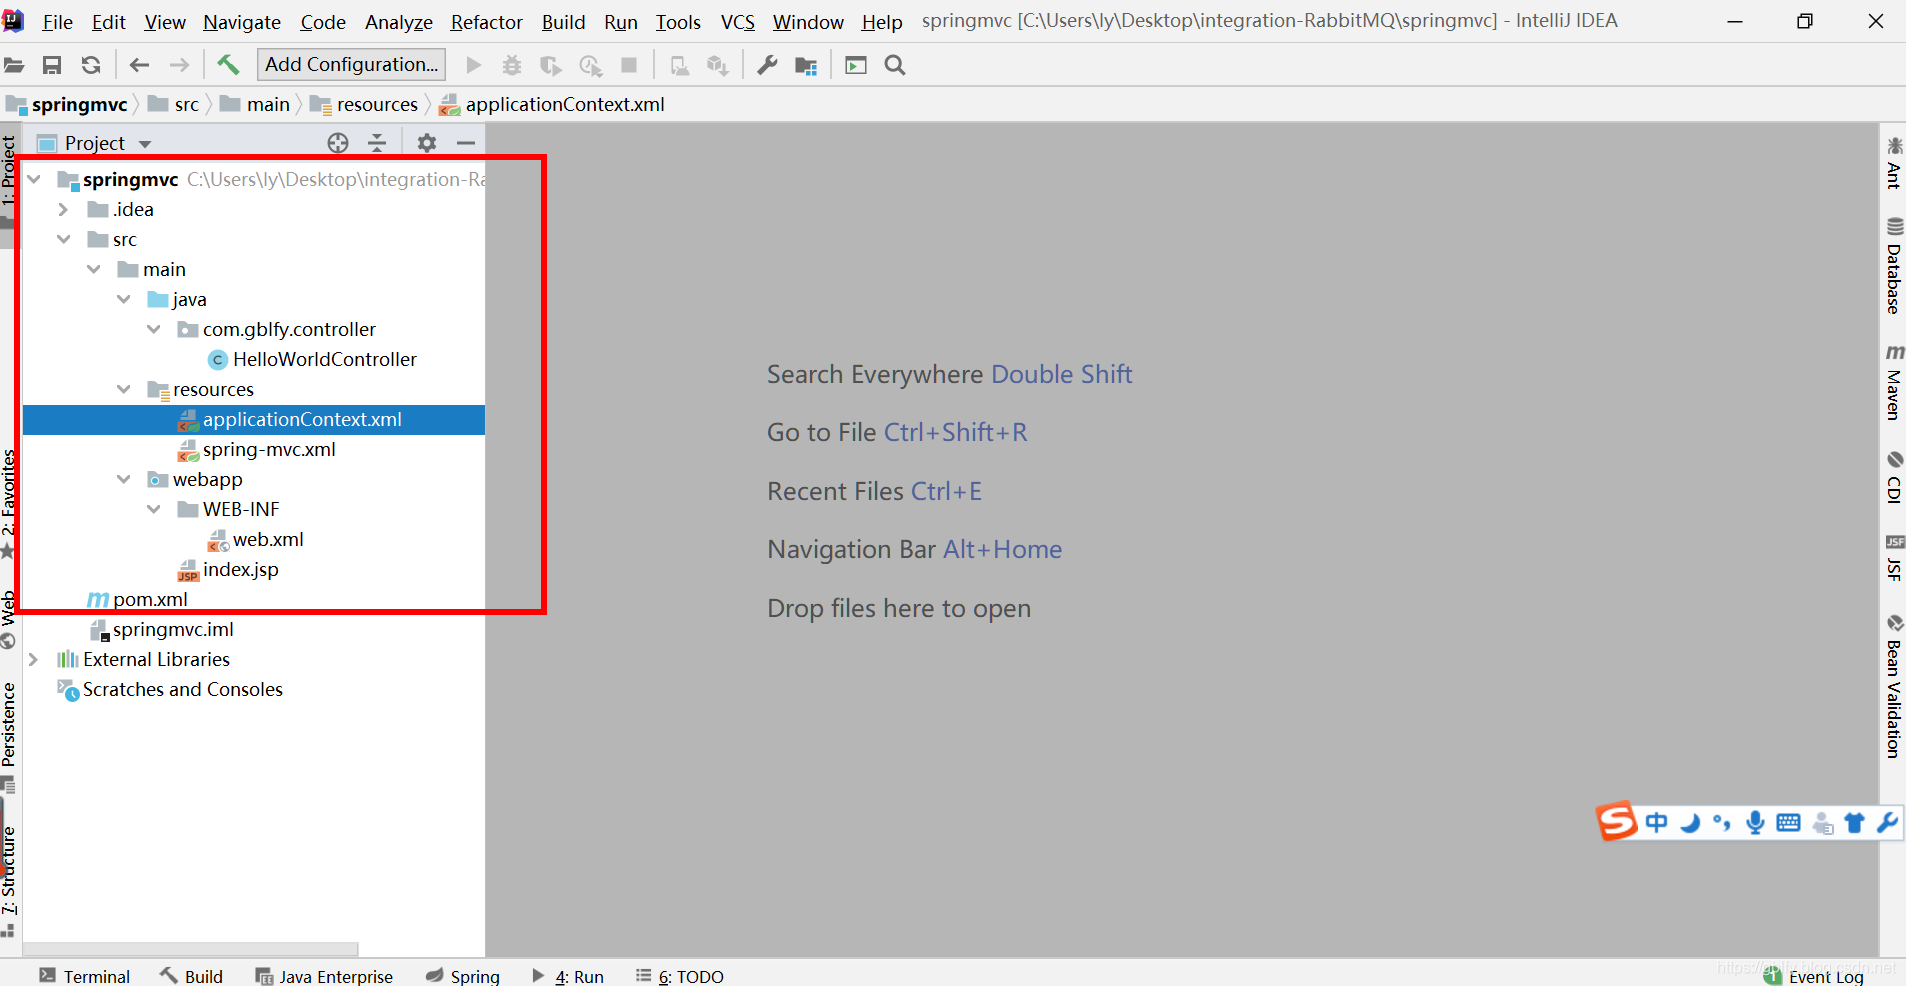Image resolution: width=1906 pixels, height=986 pixels.
Task: Click the Stop square icon
Action: coord(629,65)
